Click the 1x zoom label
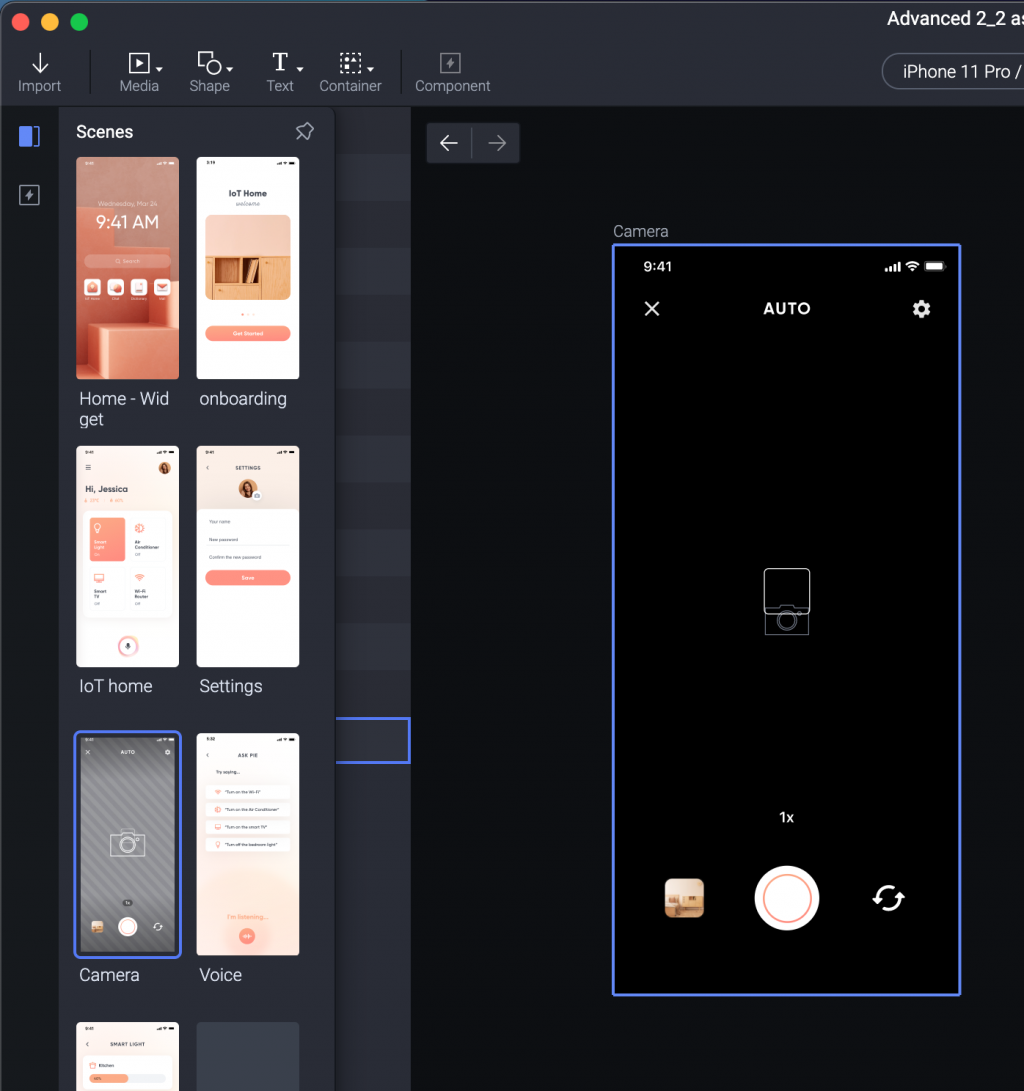1024x1091 pixels. (787, 818)
